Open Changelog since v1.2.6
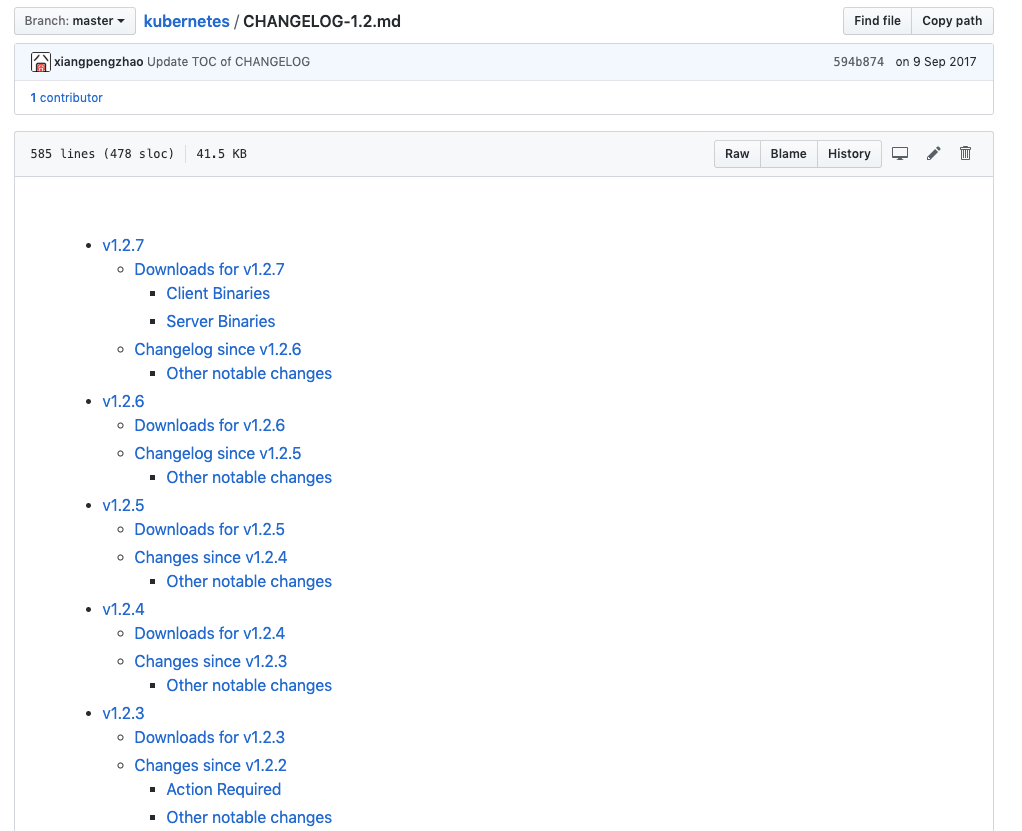The width and height of the screenshot is (1022, 831). 218,349
